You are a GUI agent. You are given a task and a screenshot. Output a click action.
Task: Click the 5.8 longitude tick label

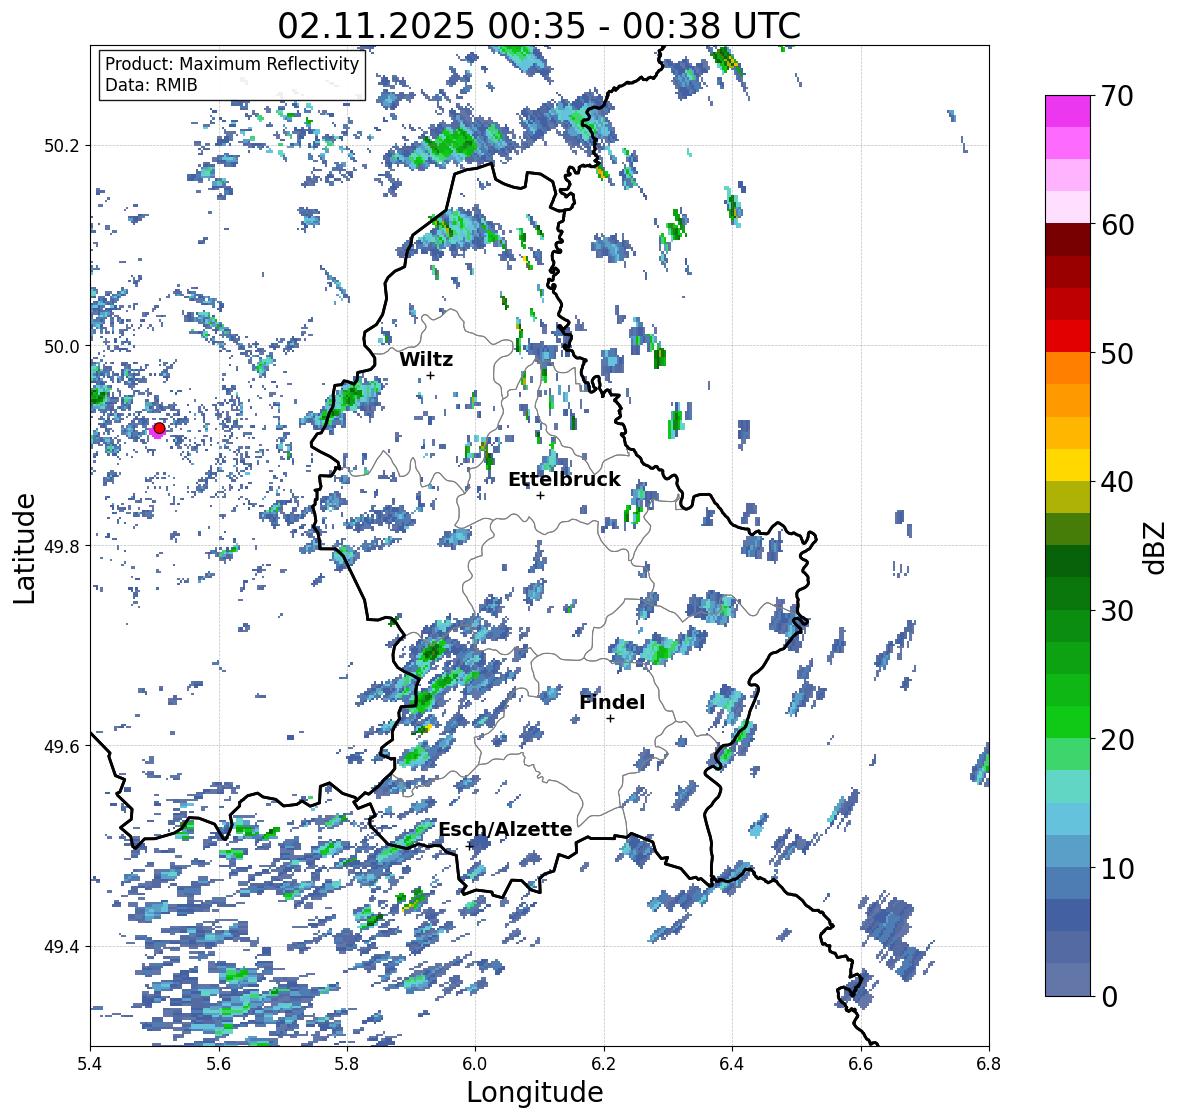(347, 1063)
